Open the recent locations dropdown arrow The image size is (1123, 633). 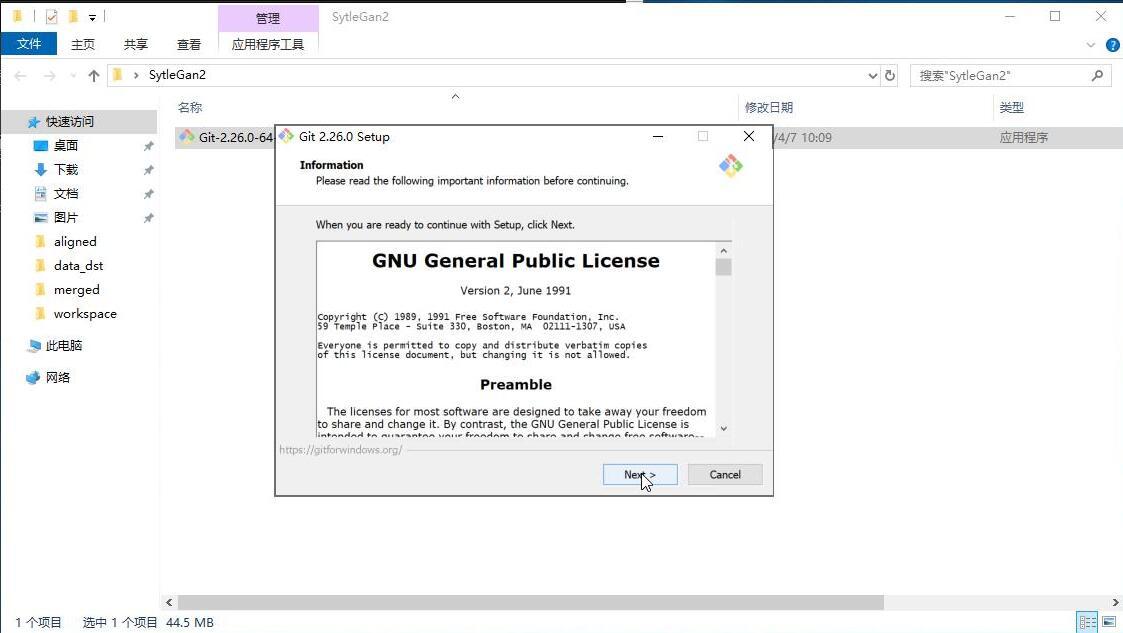[x=73, y=75]
